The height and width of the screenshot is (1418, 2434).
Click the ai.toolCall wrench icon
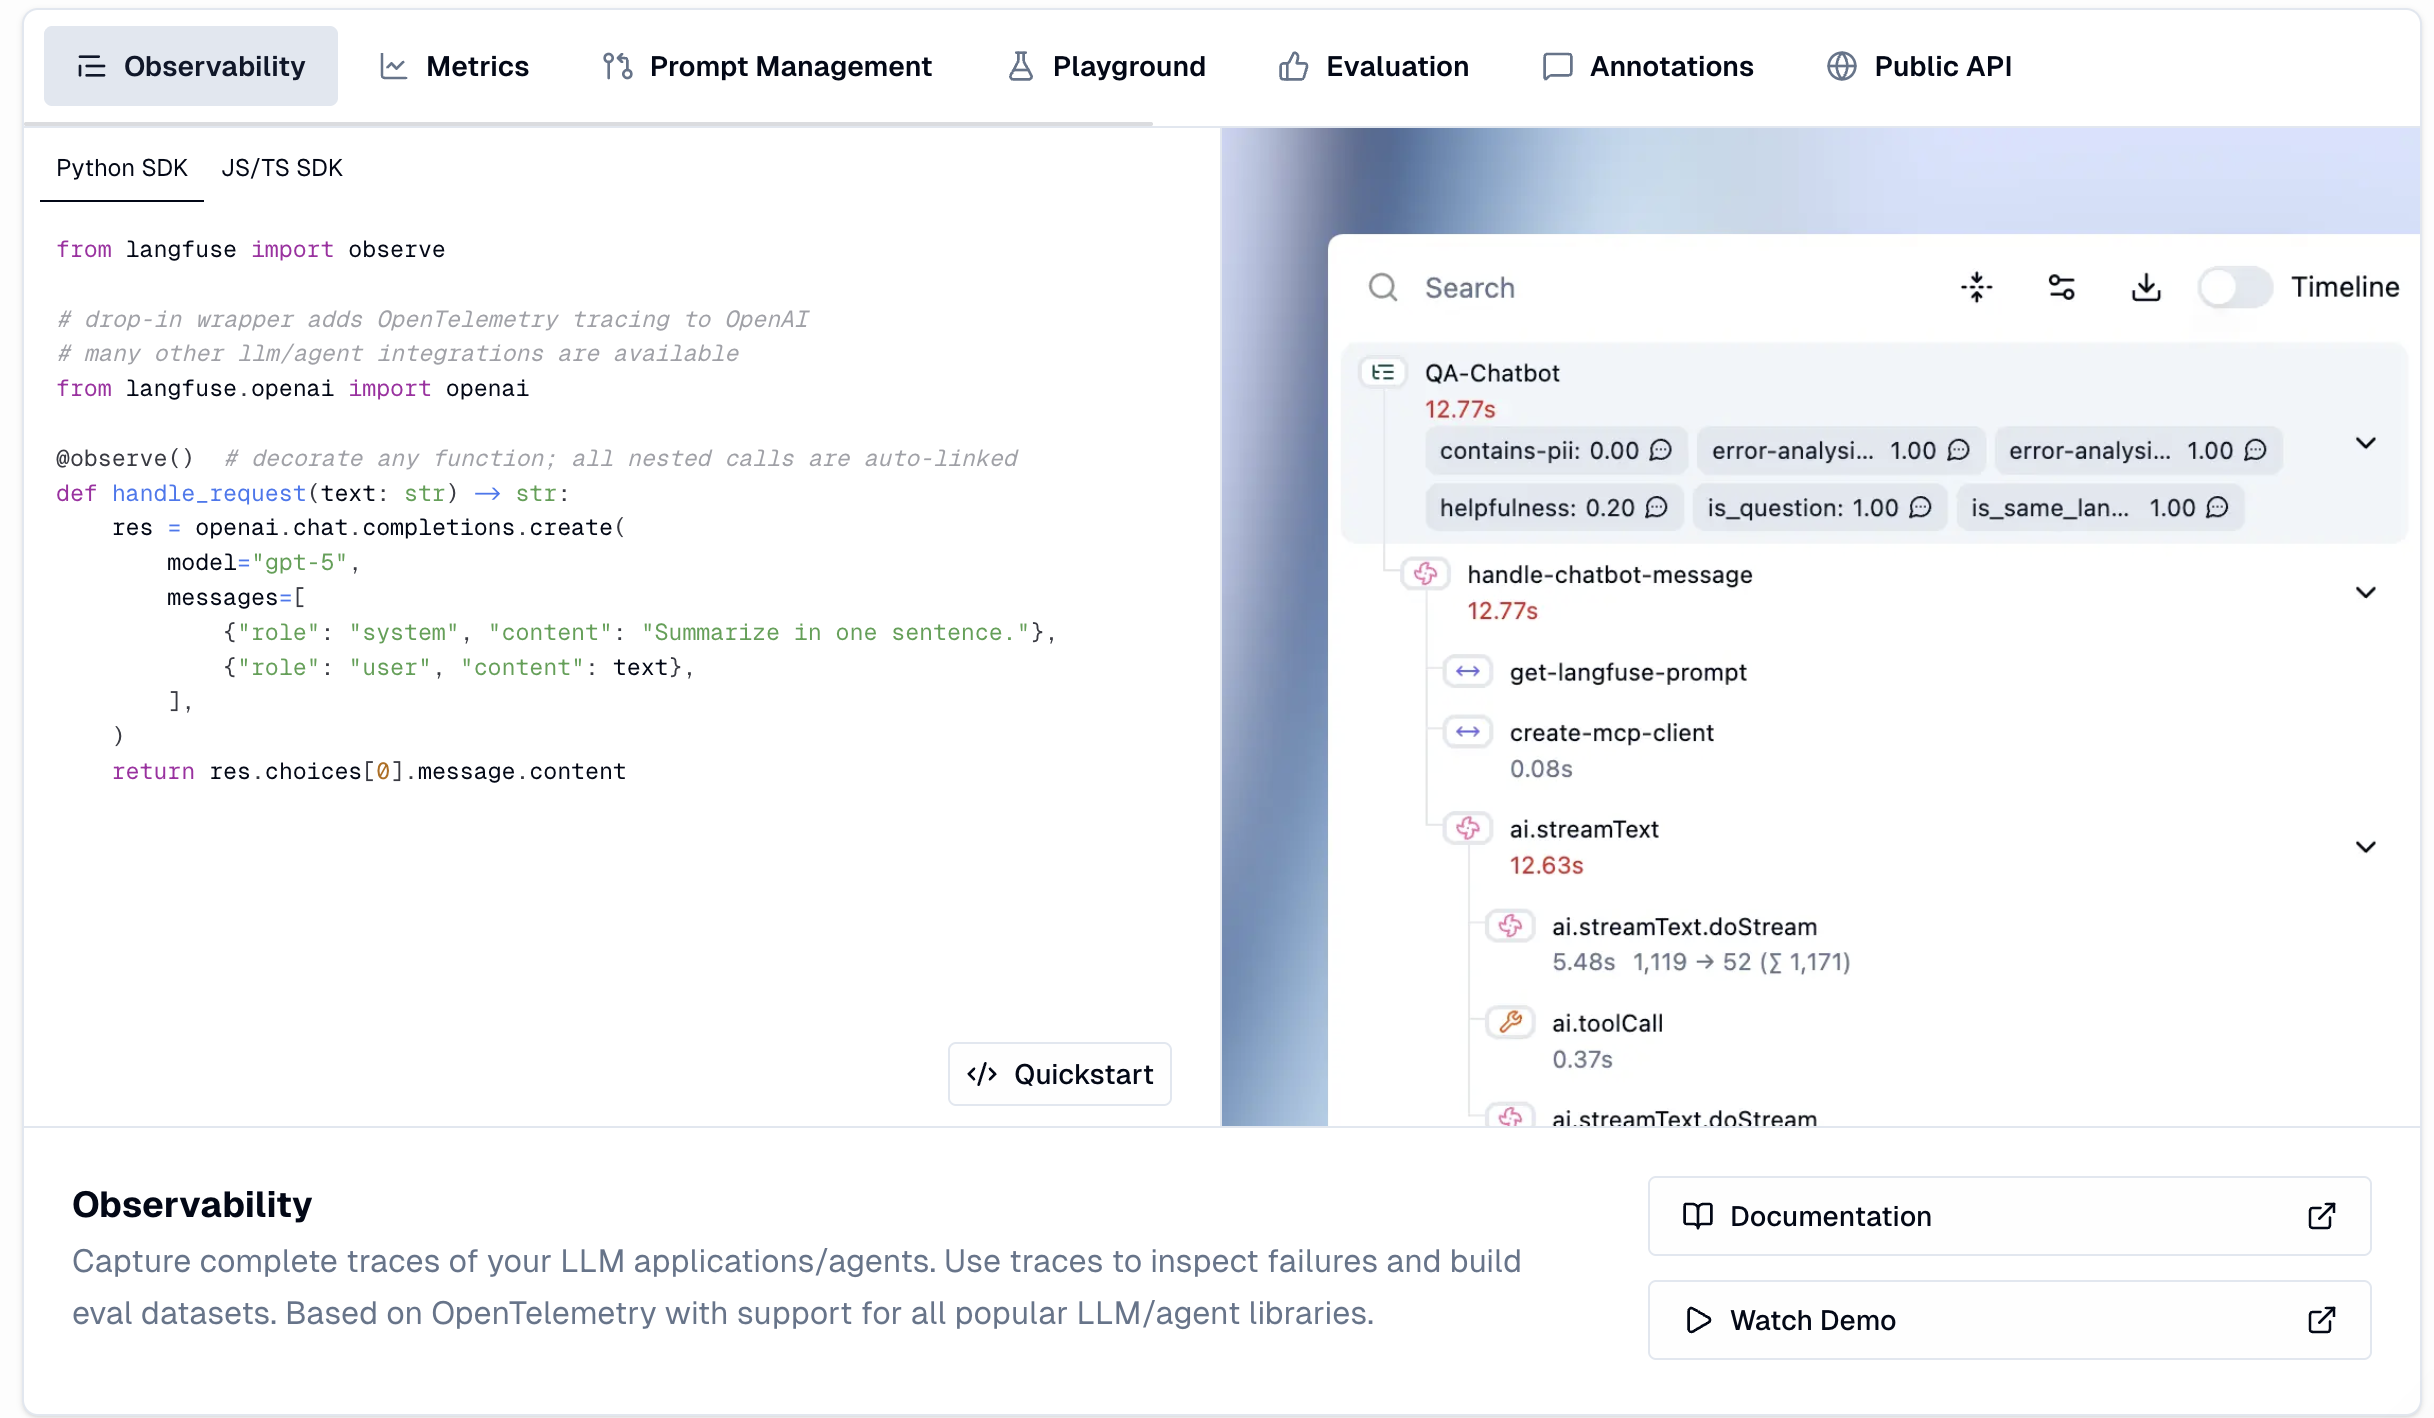(x=1510, y=1022)
